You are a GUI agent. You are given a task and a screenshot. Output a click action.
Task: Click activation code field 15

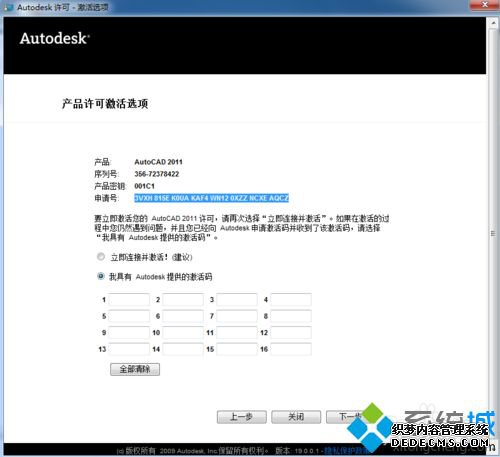(x=237, y=349)
